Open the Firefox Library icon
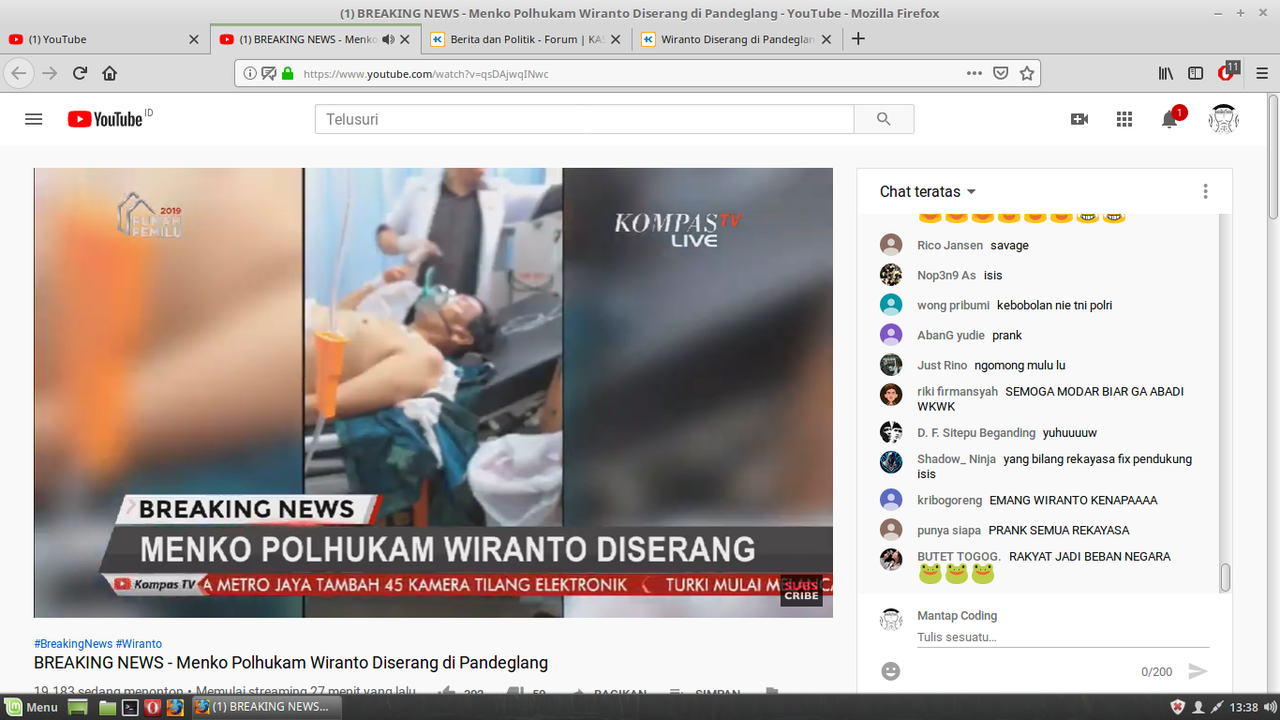Viewport: 1280px width, 720px height. (1165, 72)
